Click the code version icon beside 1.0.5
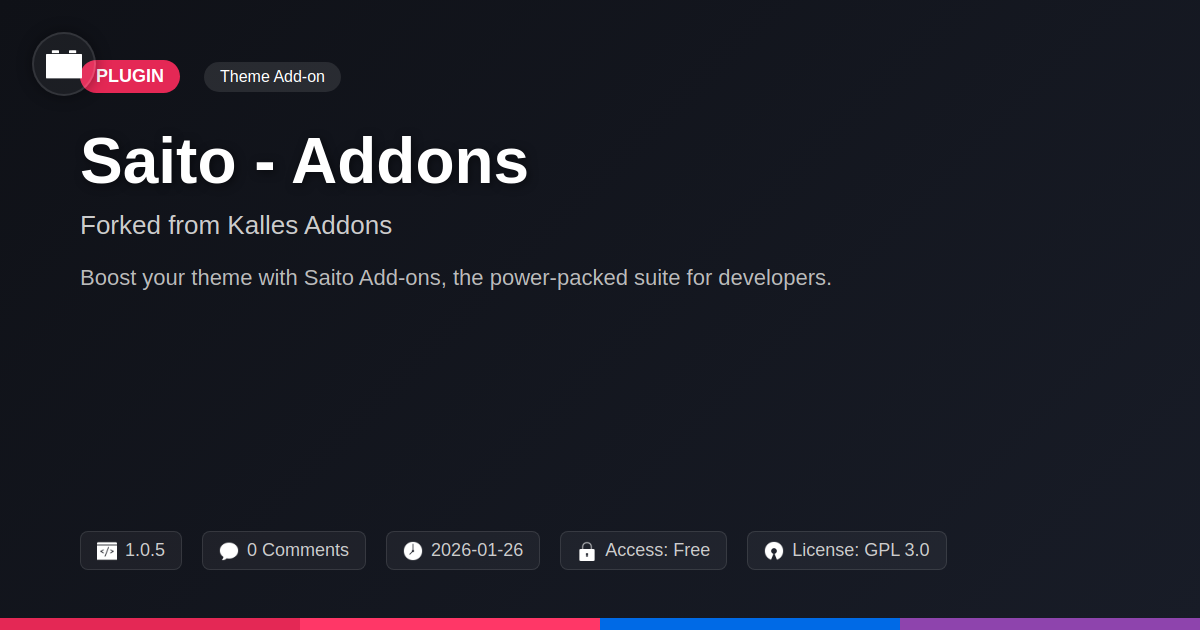Screen dimensions: 1200x630 tap(107, 551)
